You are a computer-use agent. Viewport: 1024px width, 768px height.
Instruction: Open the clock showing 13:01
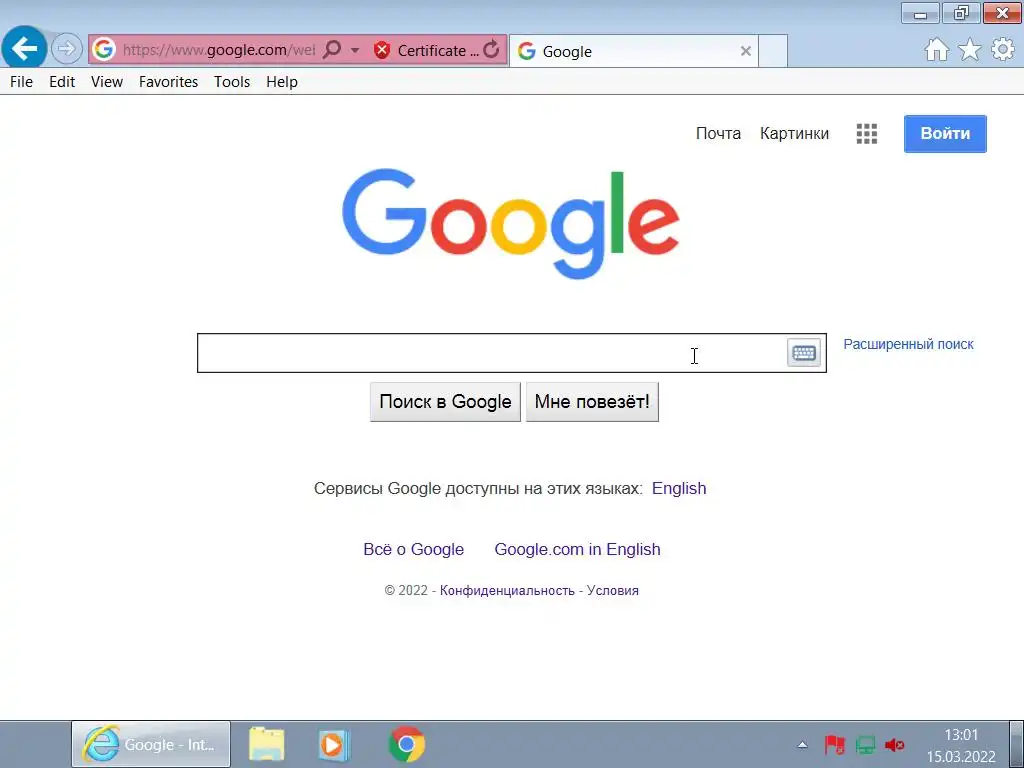coord(961,745)
